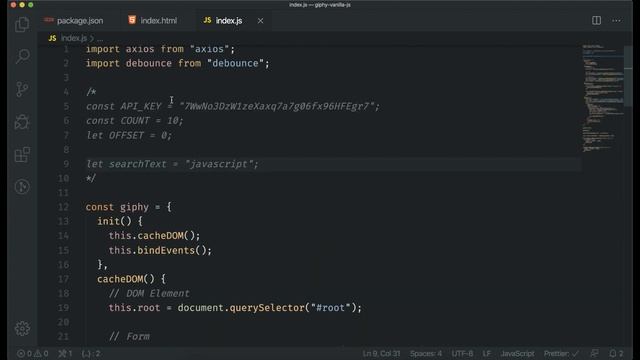Click the macOS green zoom window button
Image resolution: width=640 pixels, height=360 pixels.
coord(31,5)
